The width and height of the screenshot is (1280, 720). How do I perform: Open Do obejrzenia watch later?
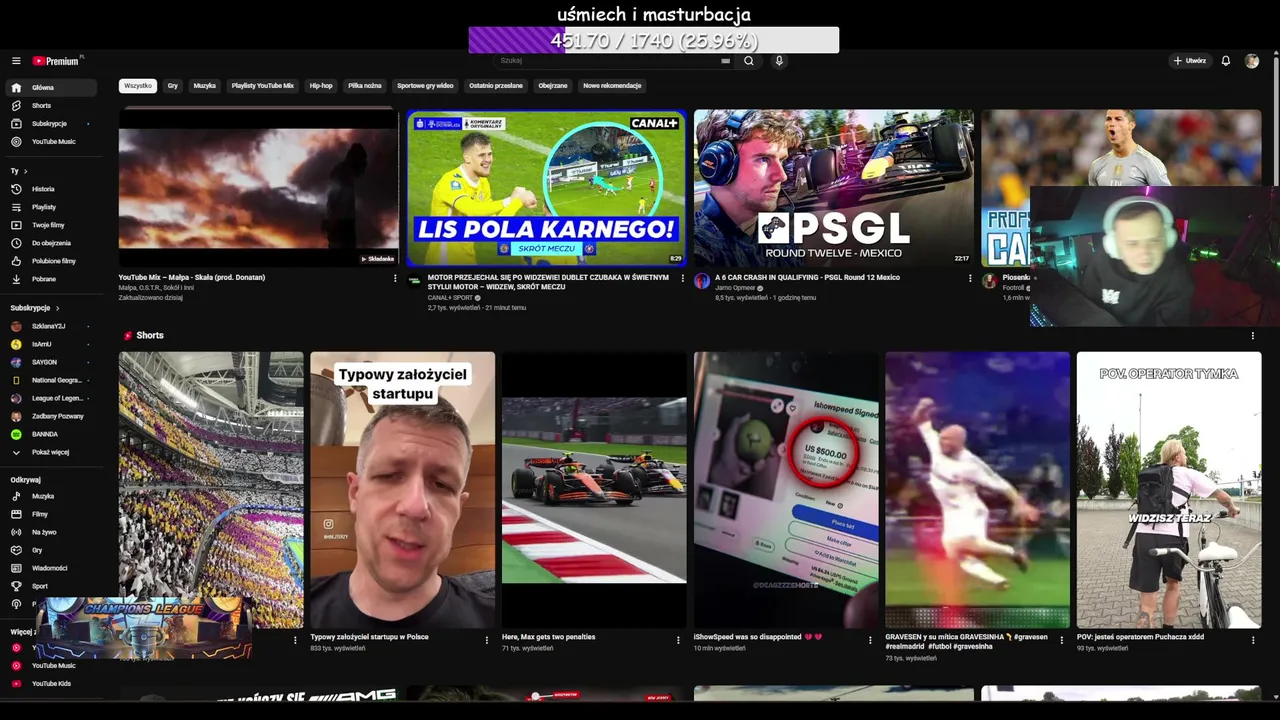click(53, 243)
